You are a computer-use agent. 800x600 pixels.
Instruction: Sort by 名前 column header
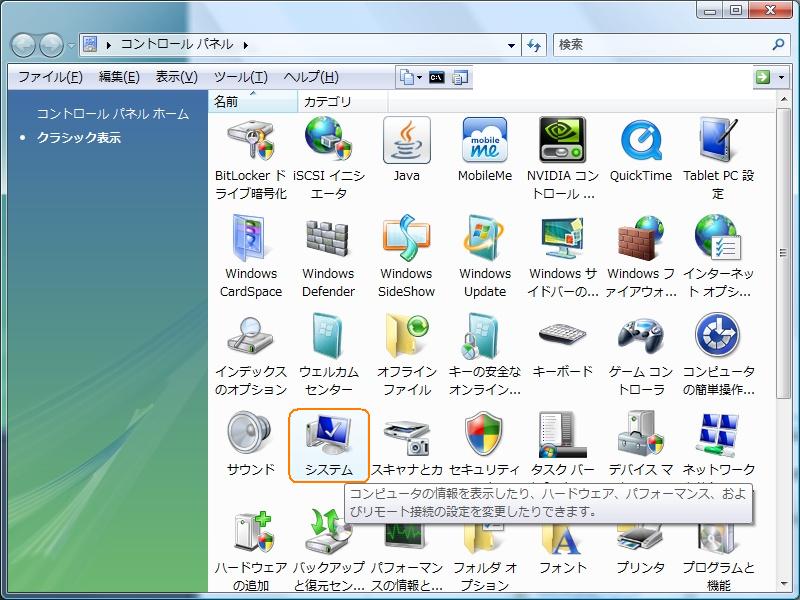[x=253, y=102]
